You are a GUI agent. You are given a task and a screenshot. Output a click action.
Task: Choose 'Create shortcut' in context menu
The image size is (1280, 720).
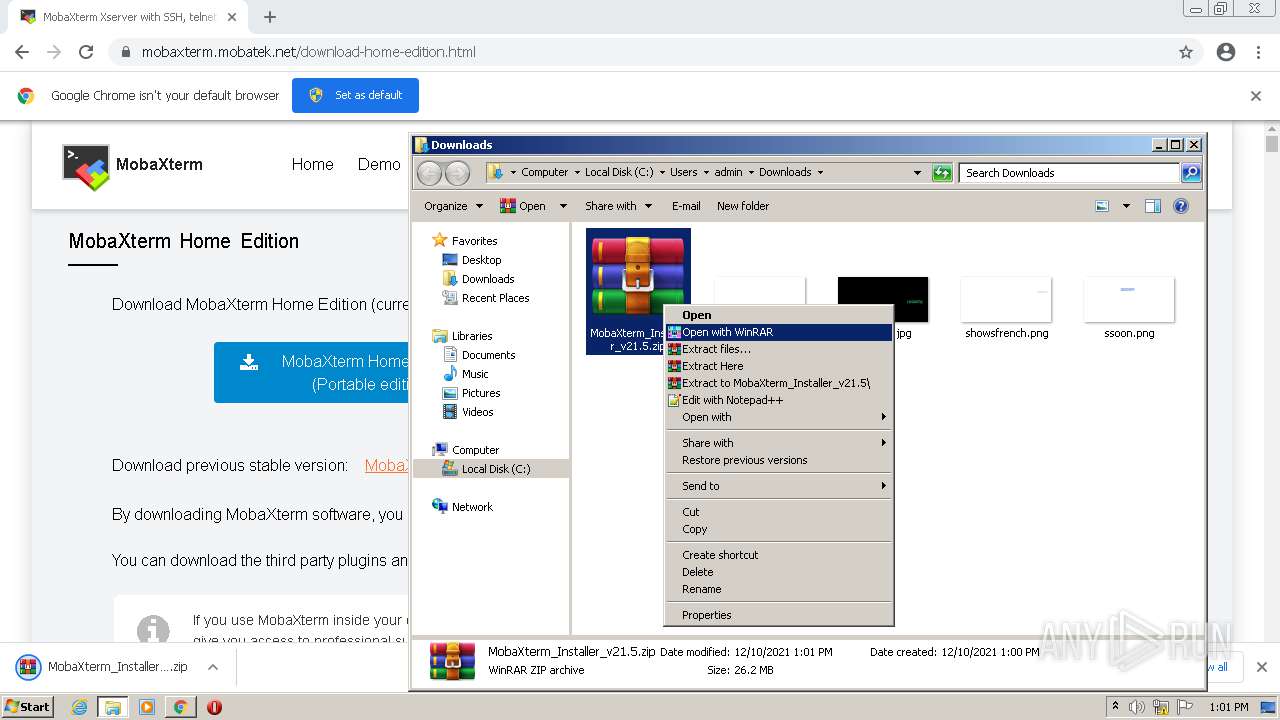pos(779,555)
